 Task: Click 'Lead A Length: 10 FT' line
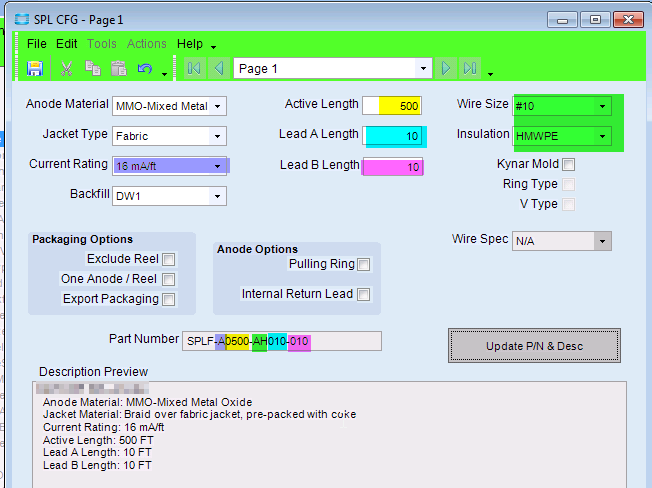click(97, 452)
